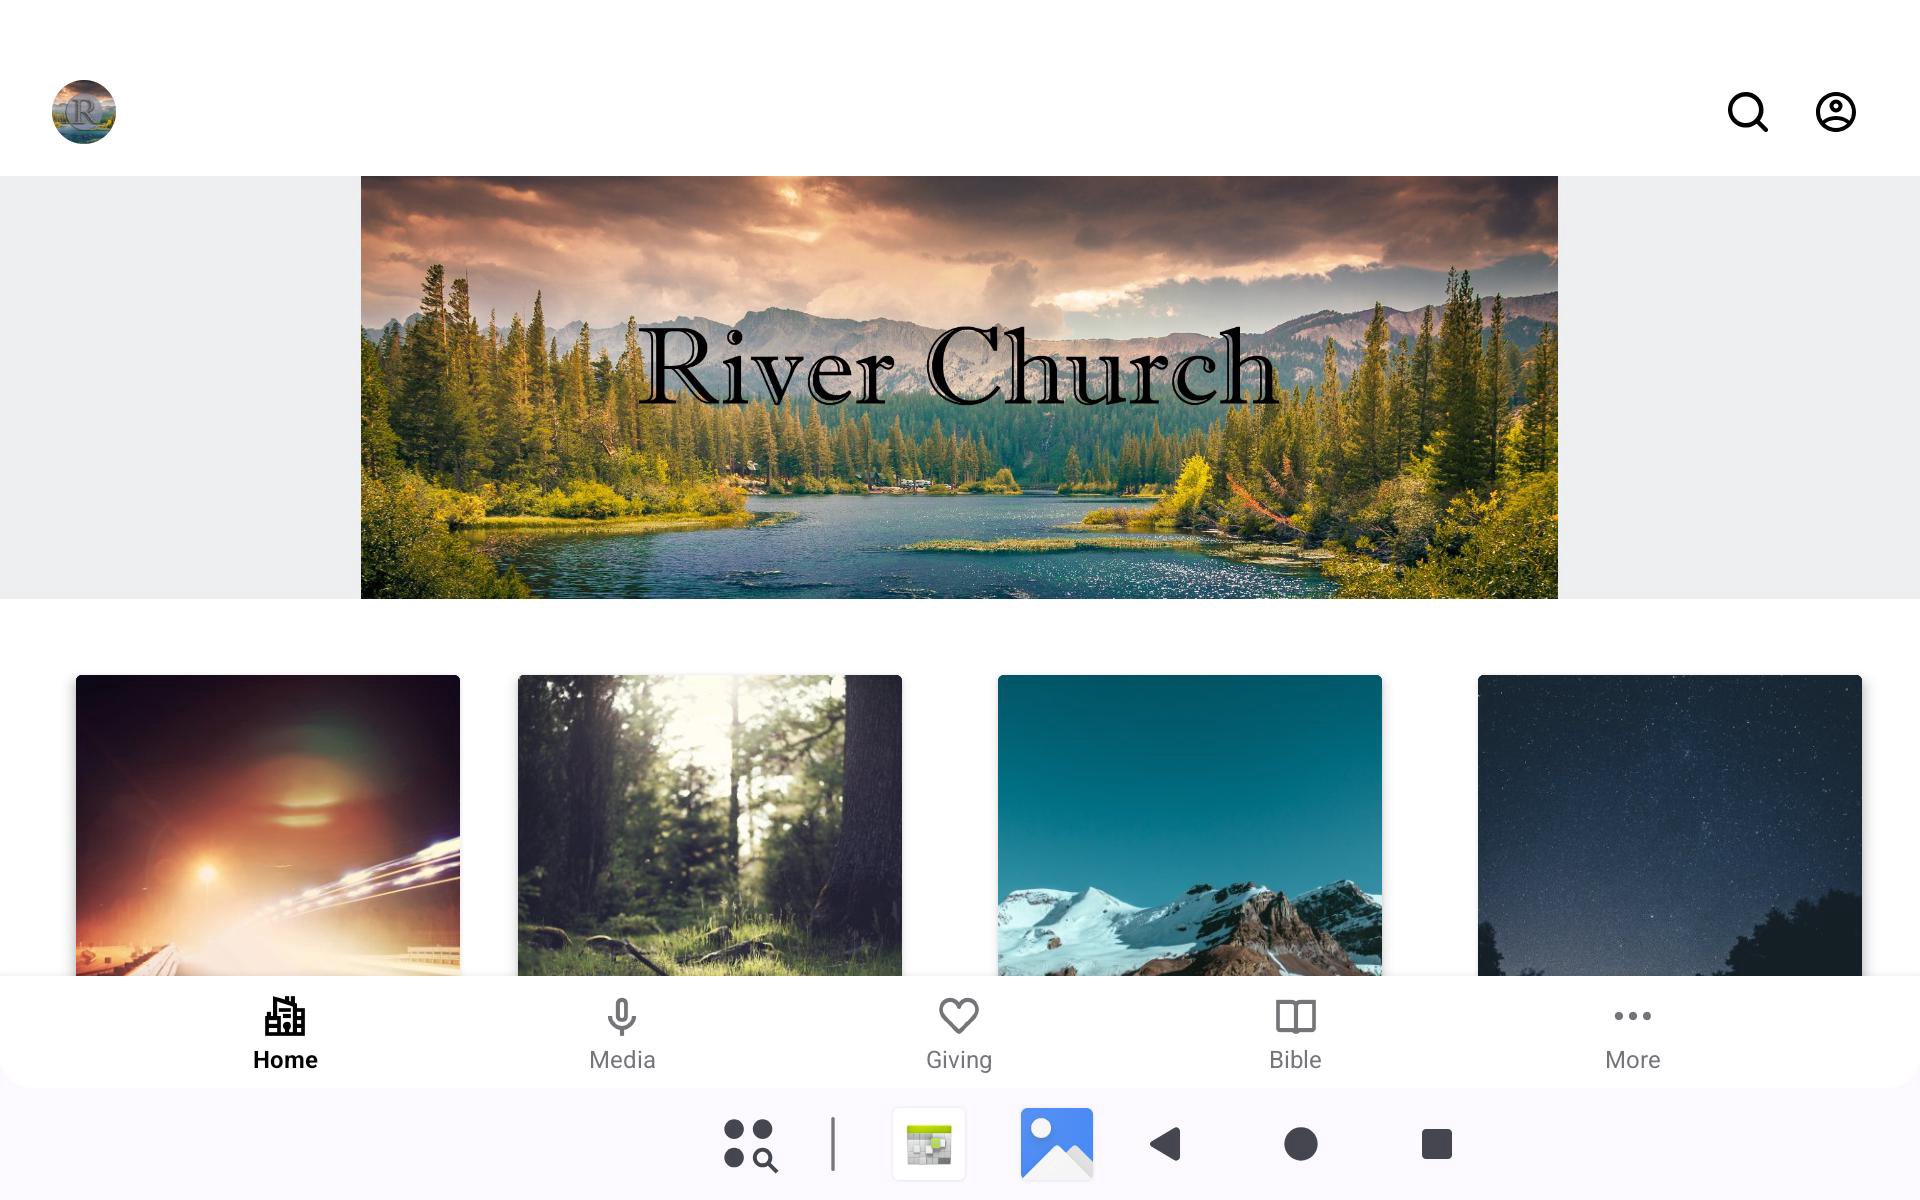
Task: Tap the Home building icon
Action: coord(285,1016)
